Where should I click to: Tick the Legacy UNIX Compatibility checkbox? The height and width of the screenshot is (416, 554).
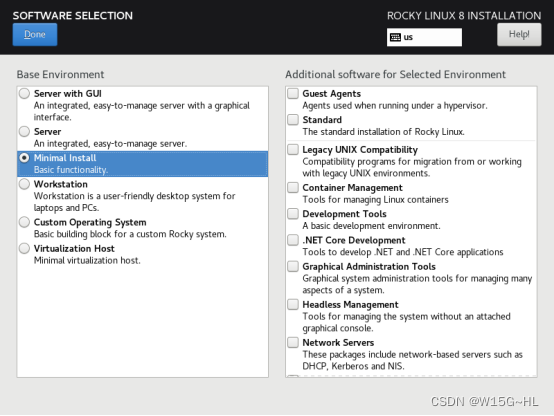pyautogui.click(x=293, y=149)
